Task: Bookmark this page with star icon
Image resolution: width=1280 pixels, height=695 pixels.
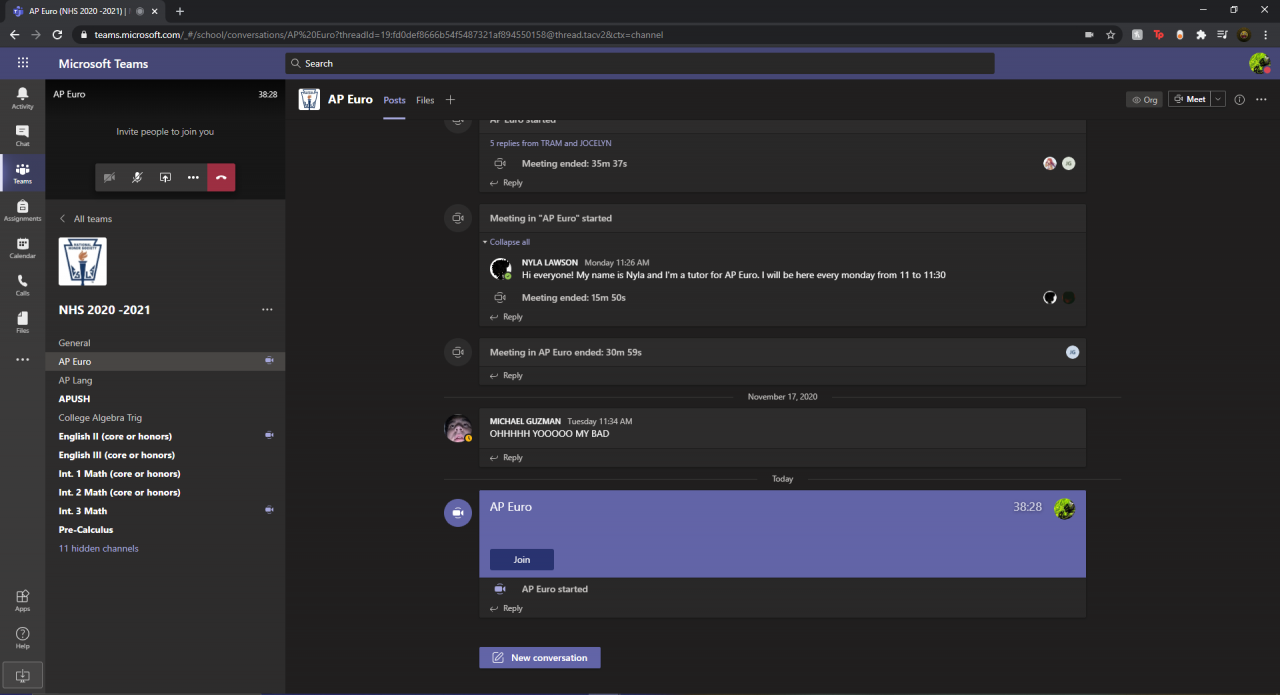Action: click(x=1111, y=34)
